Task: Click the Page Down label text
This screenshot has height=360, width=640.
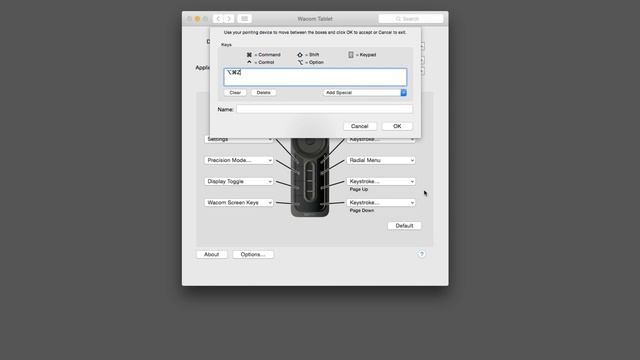Action: (362, 211)
